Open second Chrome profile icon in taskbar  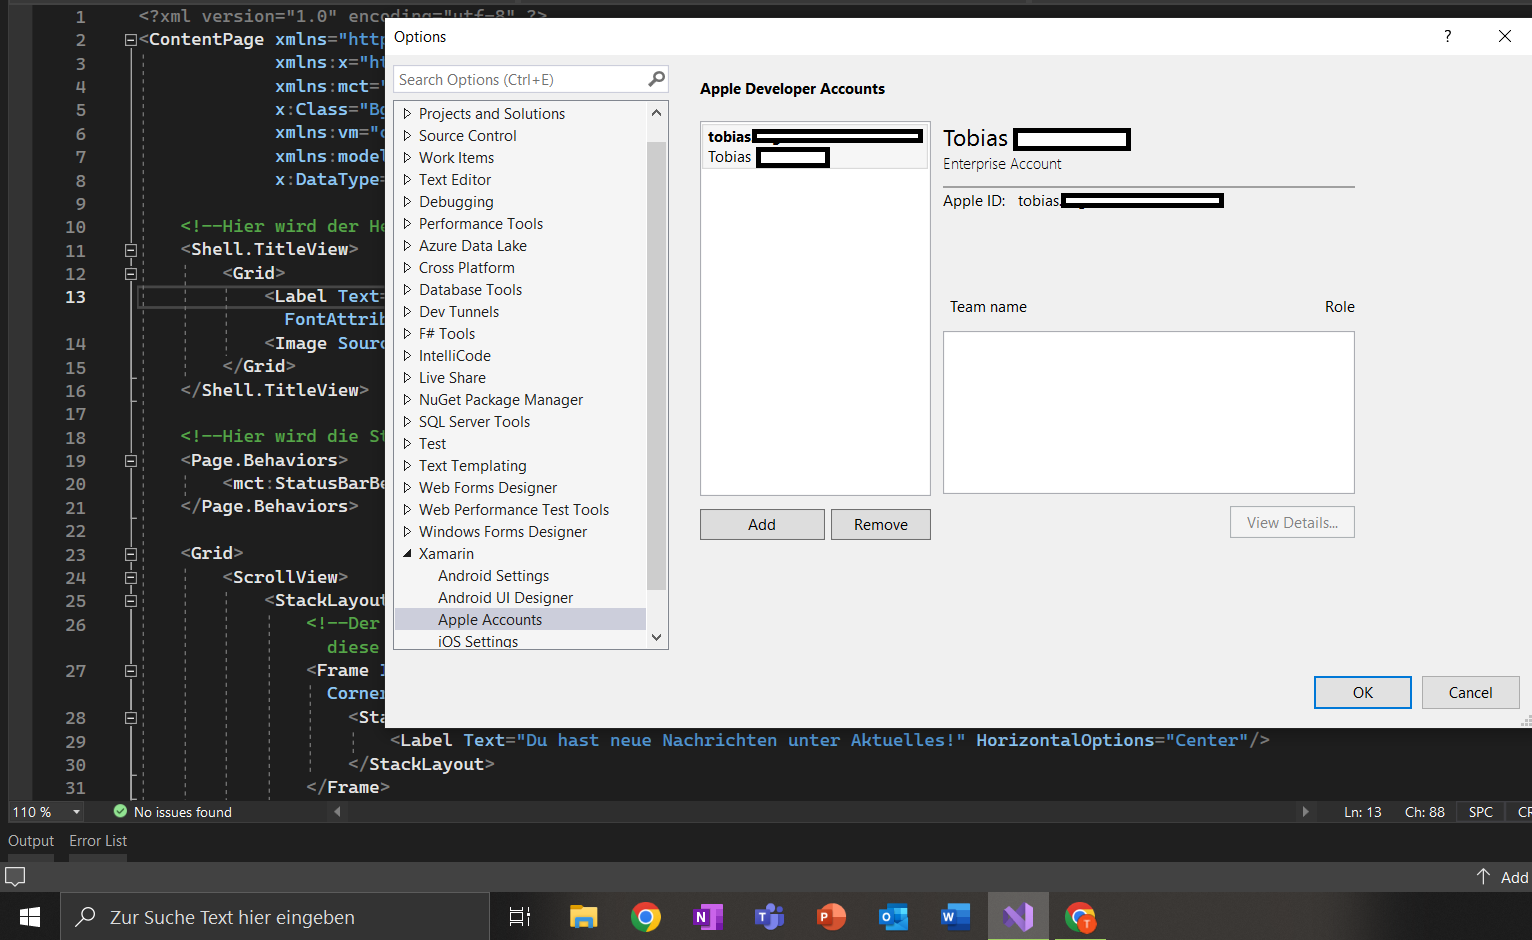click(x=1080, y=916)
